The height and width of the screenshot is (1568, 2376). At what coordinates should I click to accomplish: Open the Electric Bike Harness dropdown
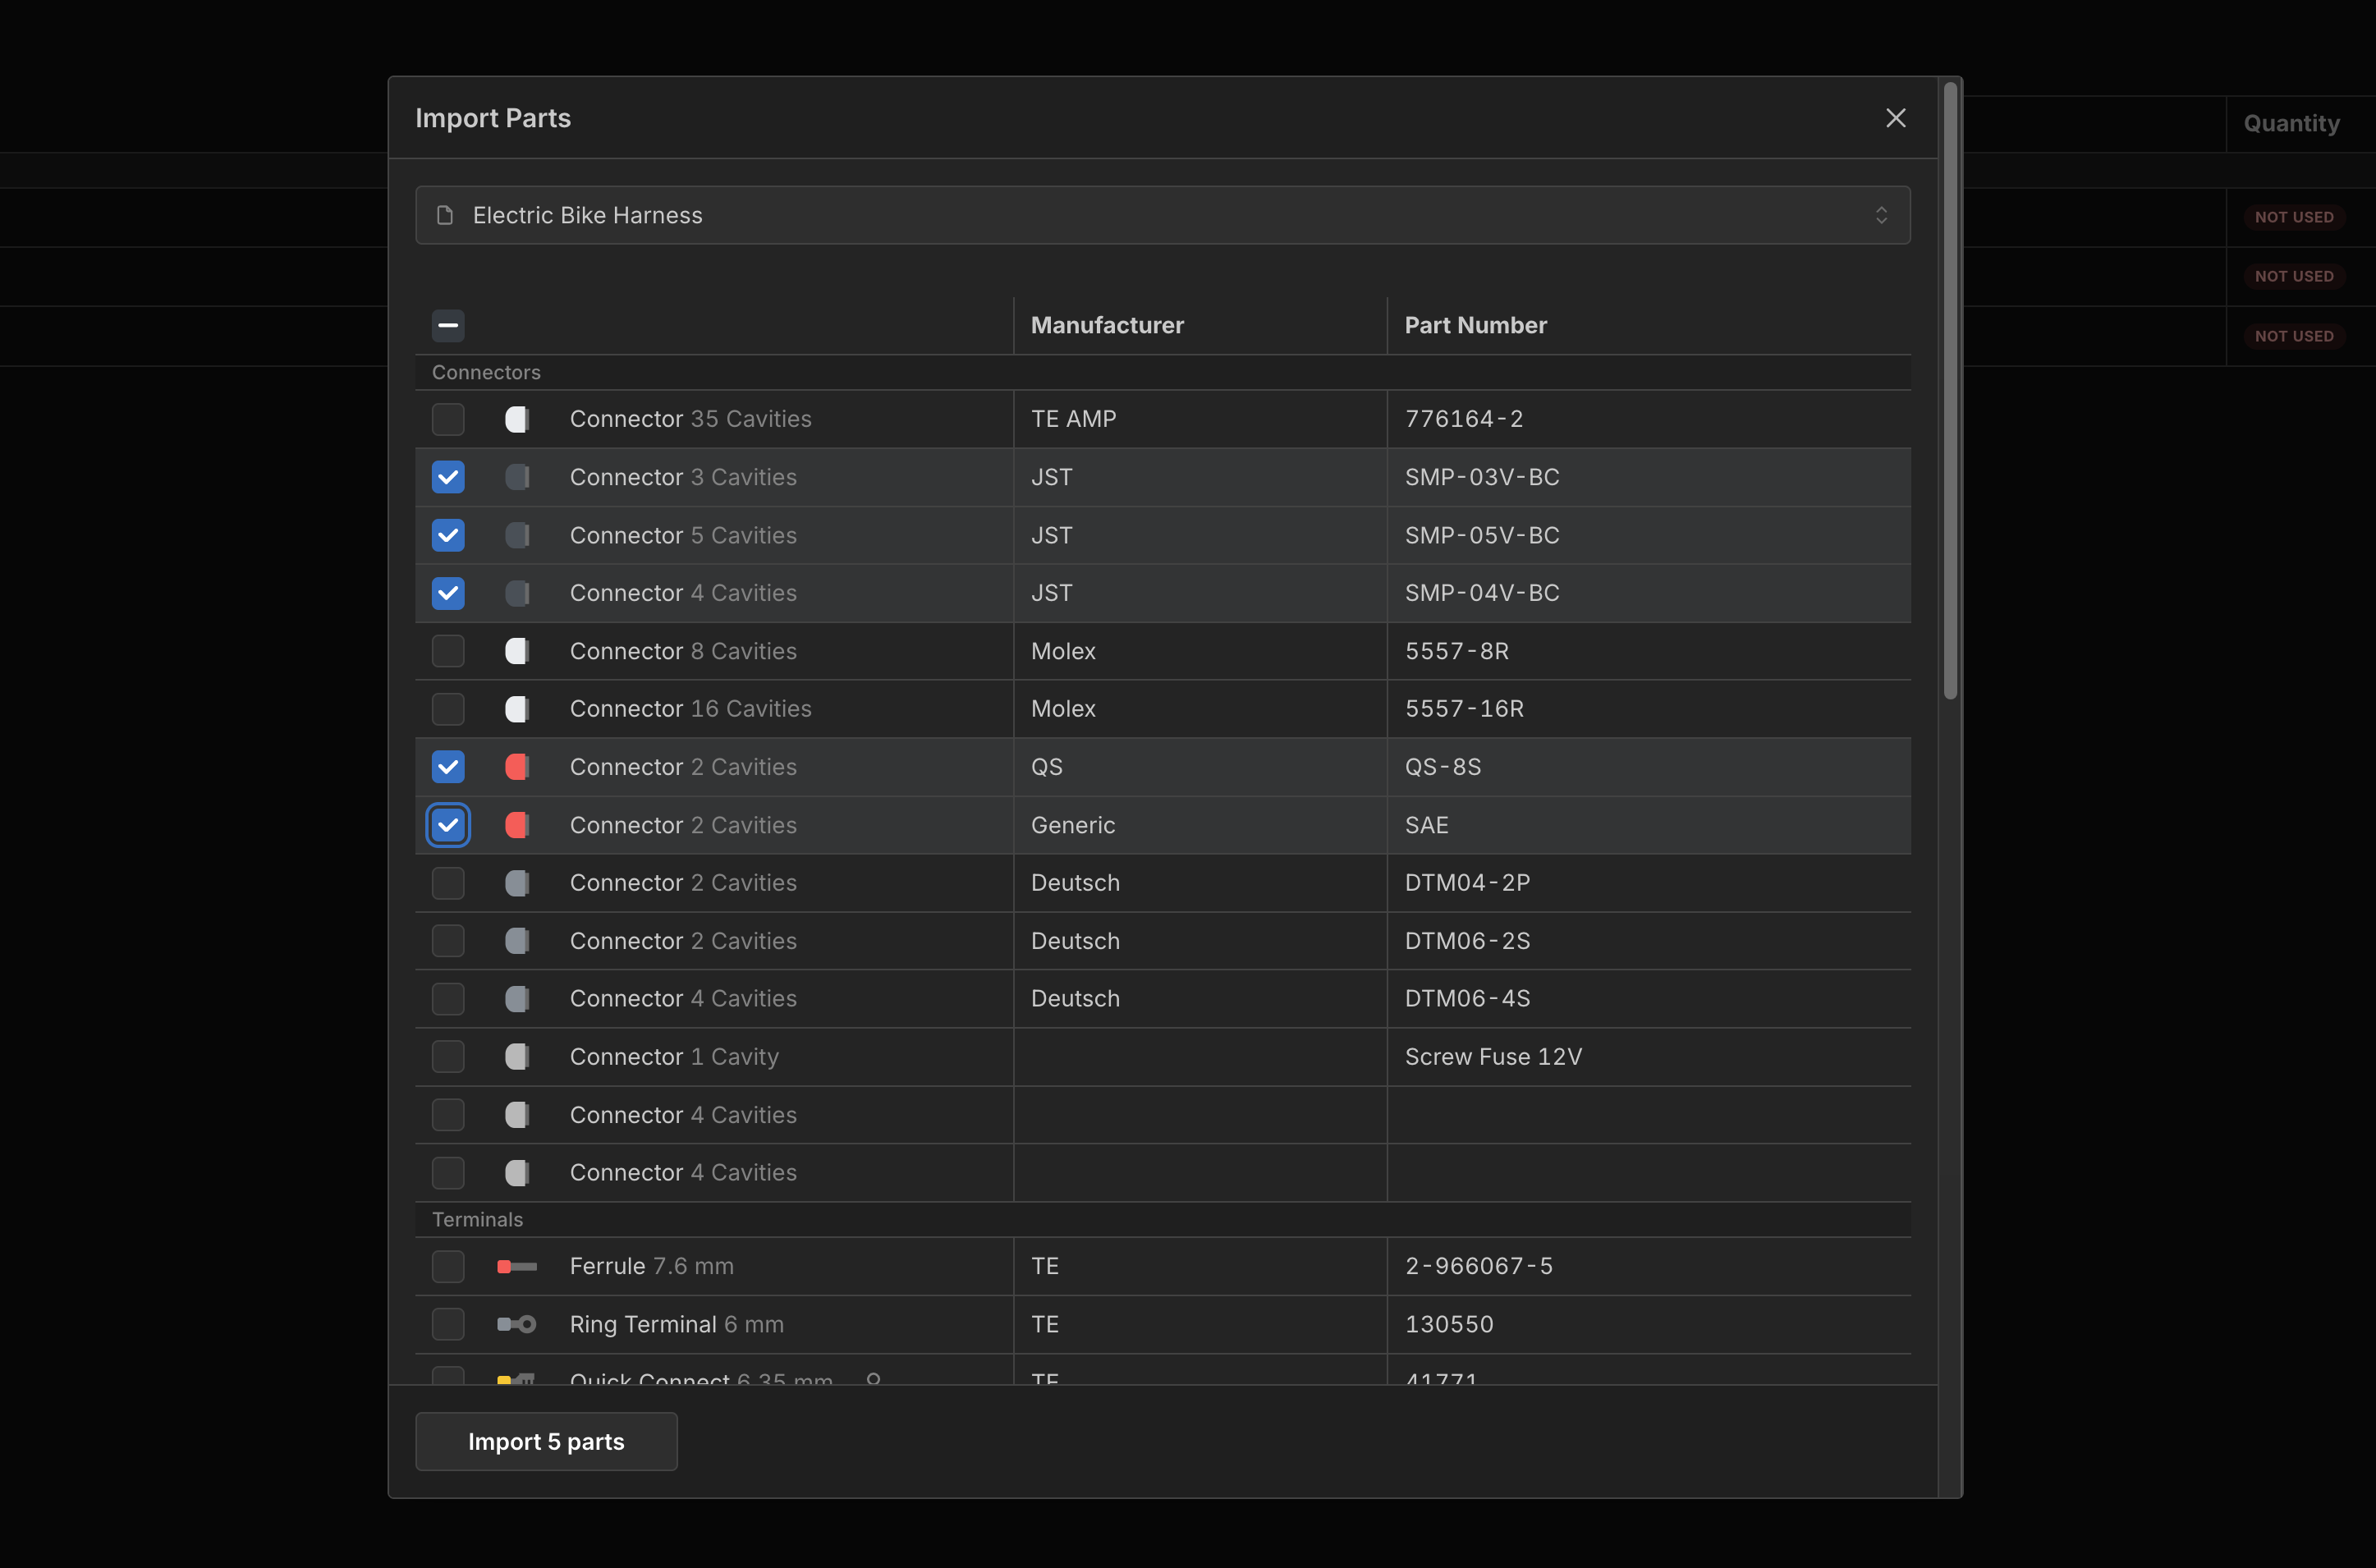1162,215
